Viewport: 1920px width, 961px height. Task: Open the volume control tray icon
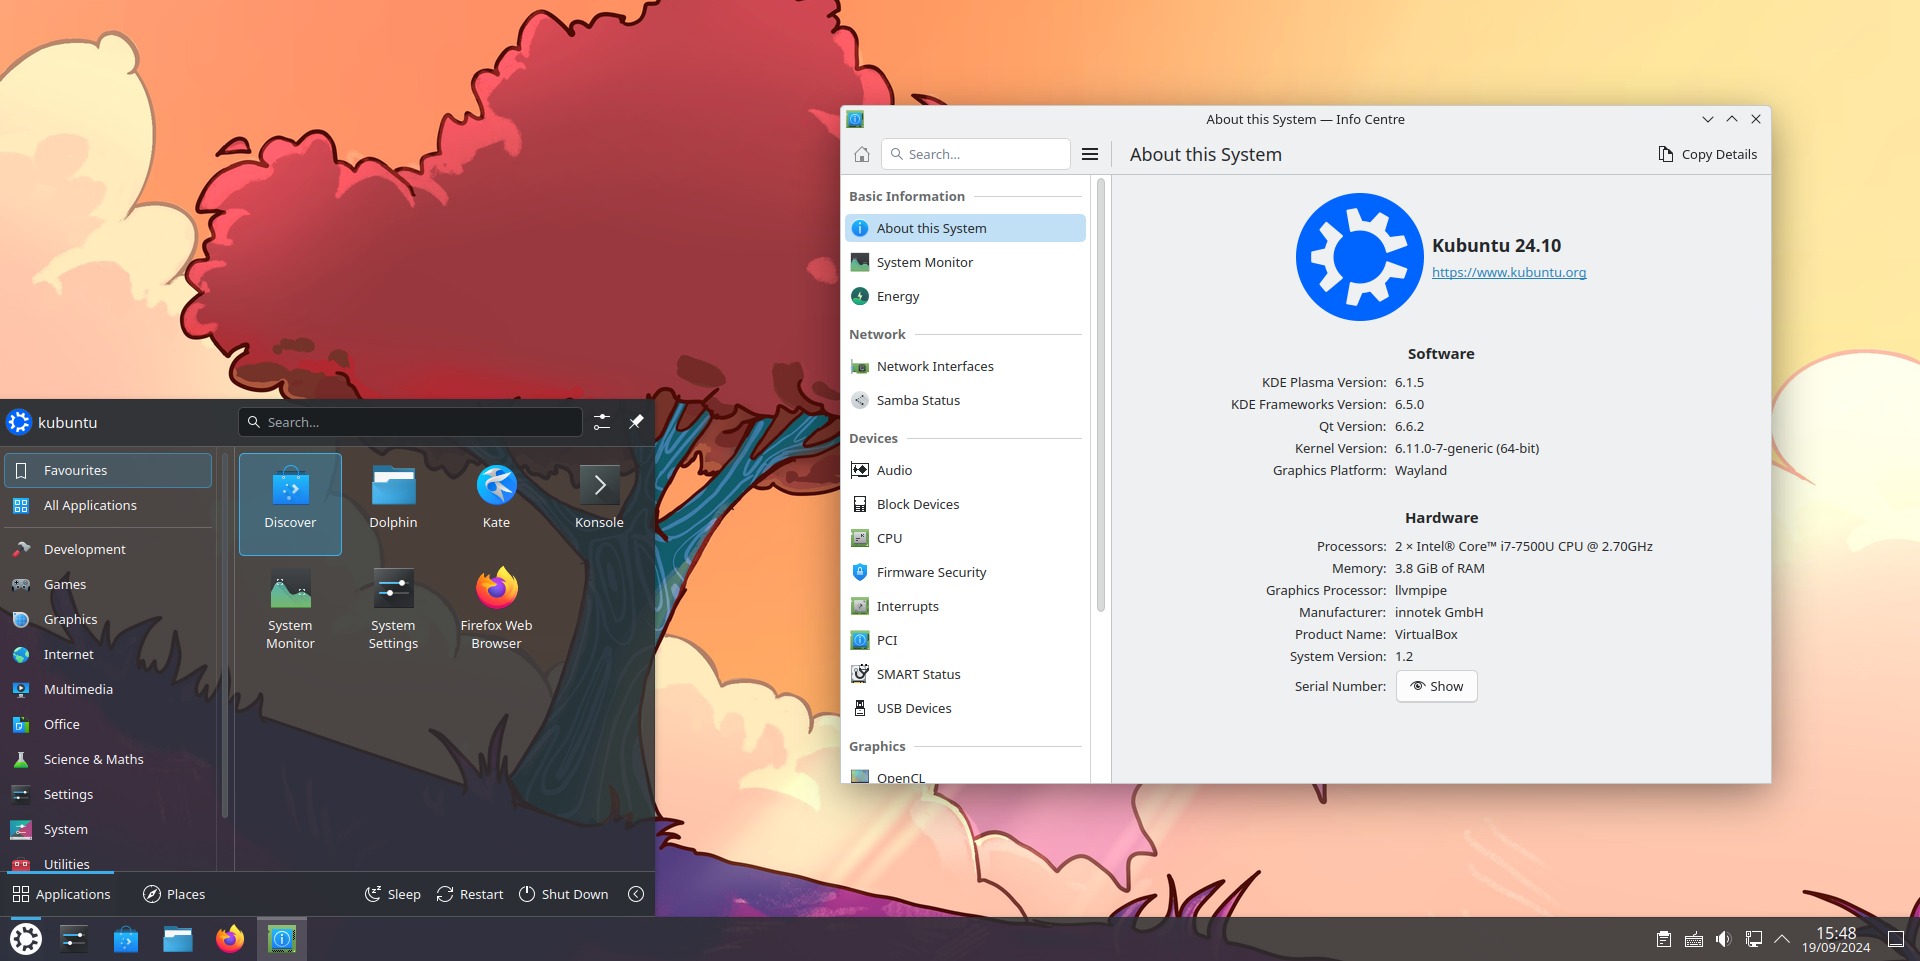click(1723, 939)
